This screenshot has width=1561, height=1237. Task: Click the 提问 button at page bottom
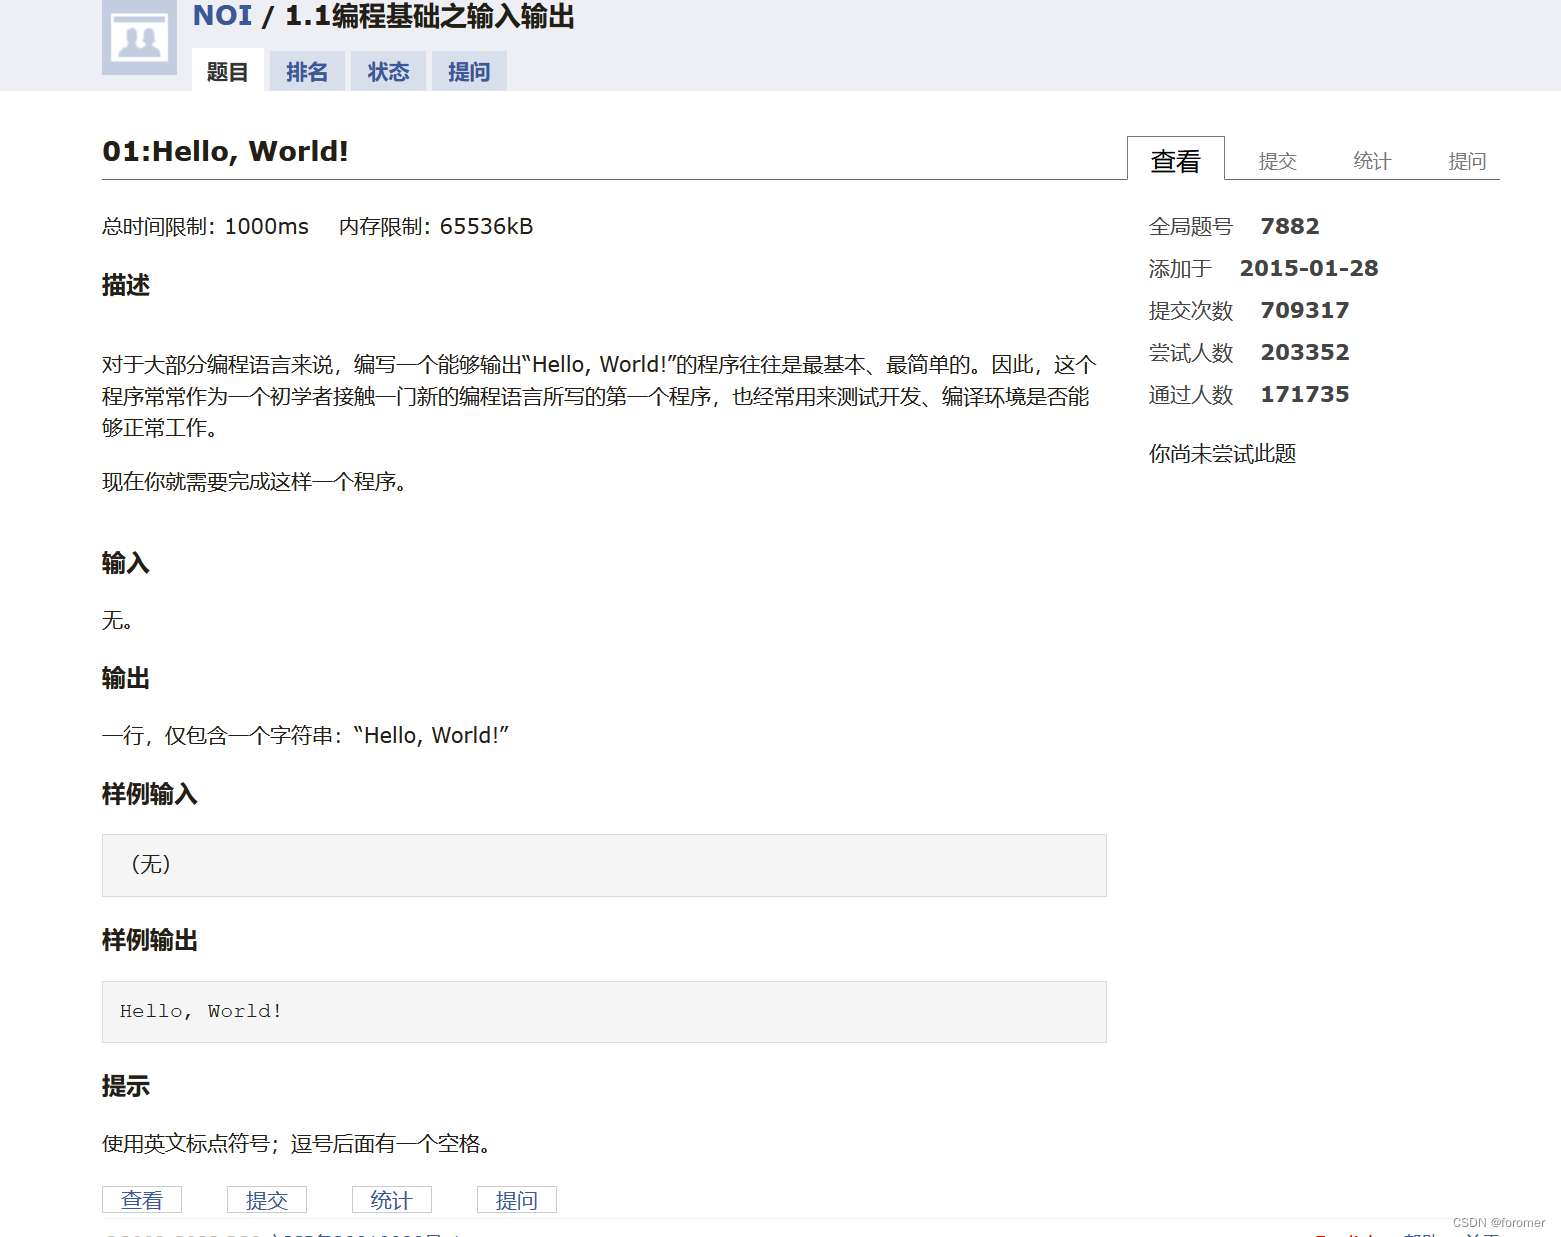[x=516, y=1199]
